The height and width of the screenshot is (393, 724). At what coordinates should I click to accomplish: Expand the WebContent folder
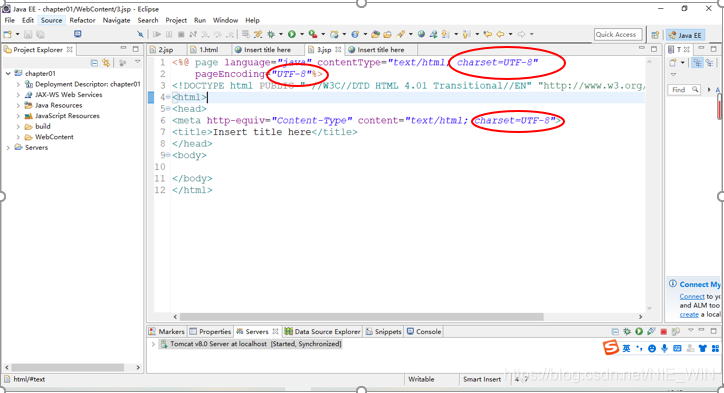[x=18, y=137]
